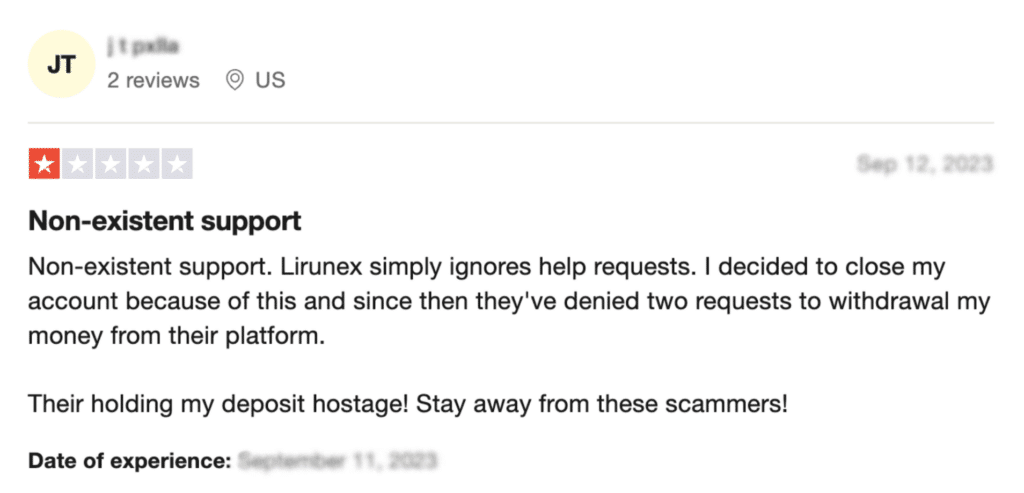The width and height of the screenshot is (1024, 493).
Task: Click the "money from their platform." line
Action: click(176, 338)
